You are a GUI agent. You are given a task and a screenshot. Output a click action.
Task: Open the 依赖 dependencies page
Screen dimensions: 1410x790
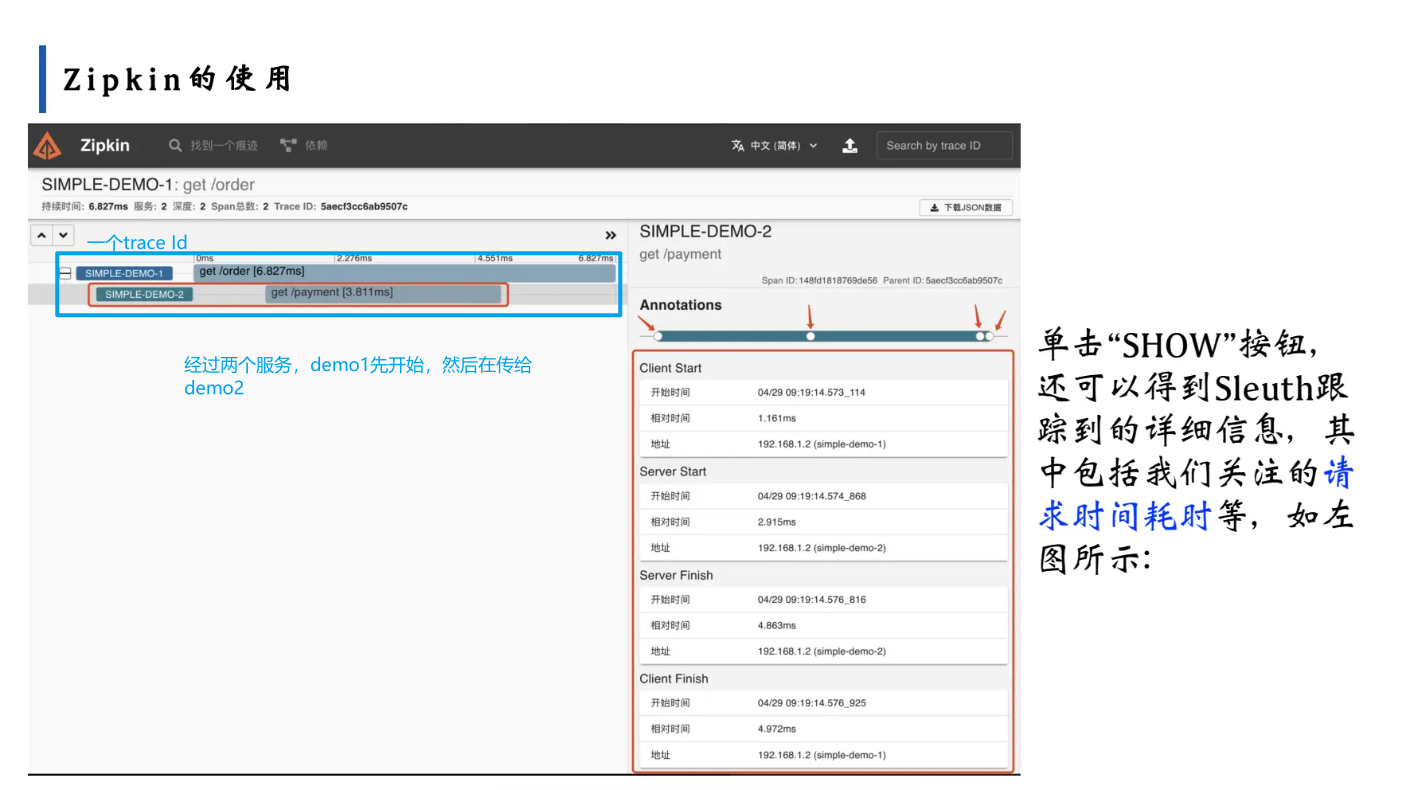[x=304, y=146]
